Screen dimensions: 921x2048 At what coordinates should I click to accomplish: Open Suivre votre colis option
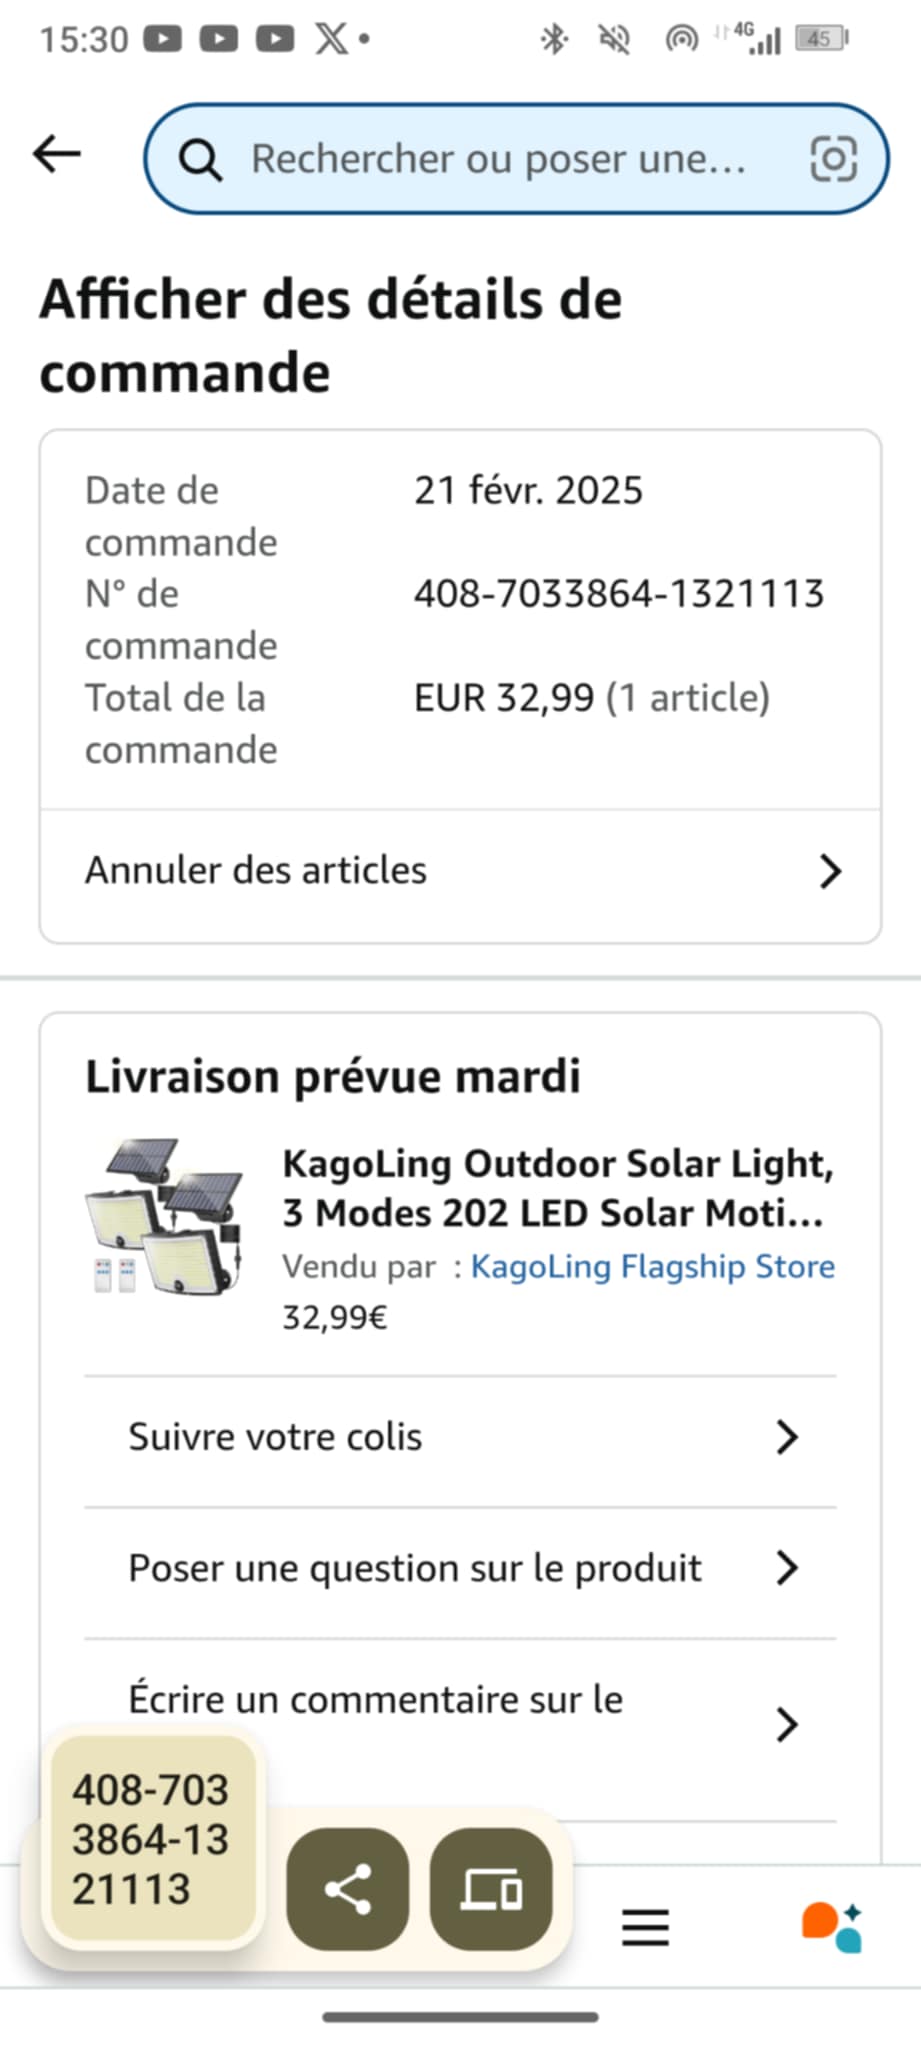276,1437
